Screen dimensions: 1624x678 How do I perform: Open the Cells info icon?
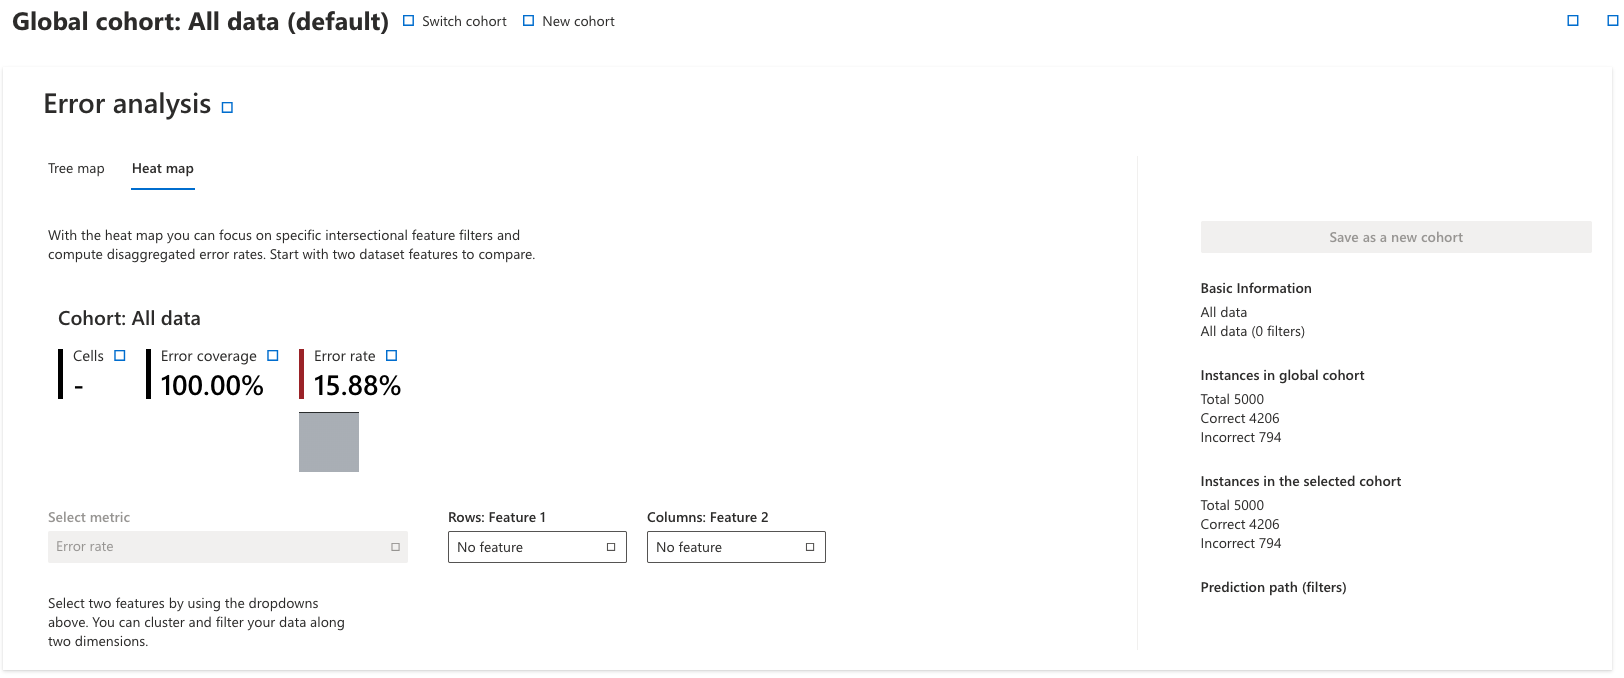coord(120,356)
